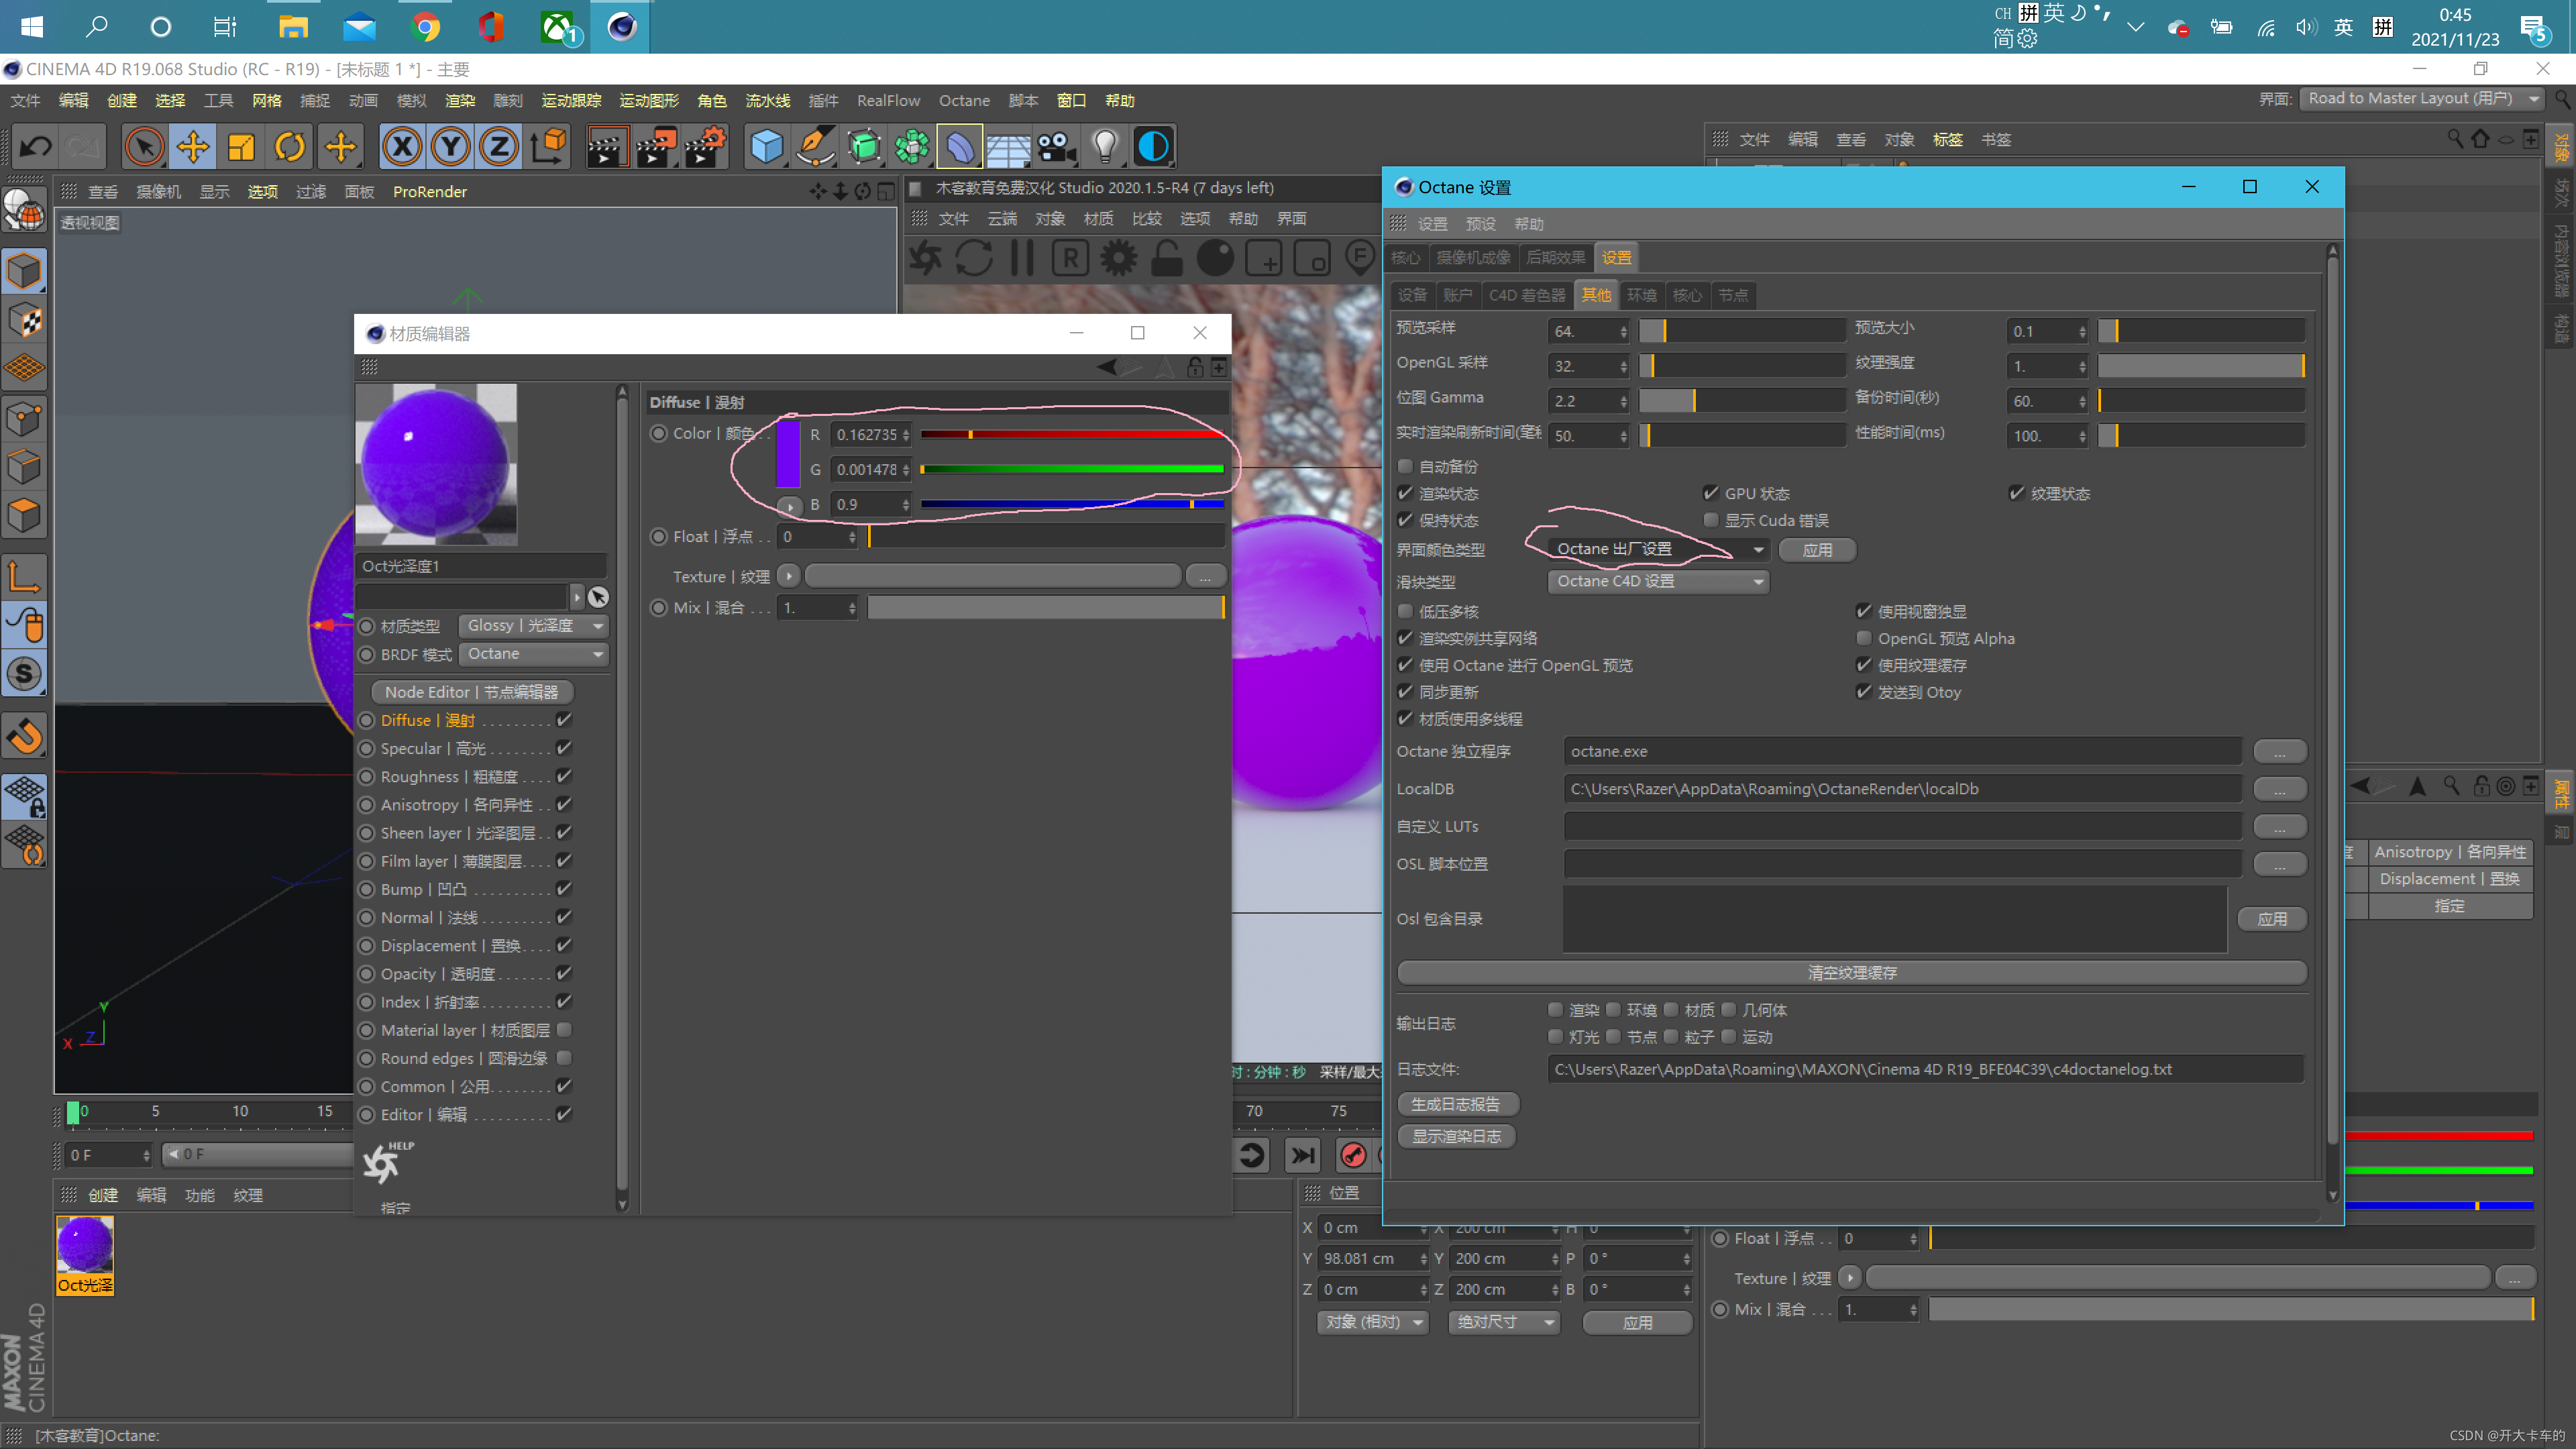Screen dimensions: 2576x1449
Task: Click the light bulb icon in toolbar
Action: (1104, 147)
